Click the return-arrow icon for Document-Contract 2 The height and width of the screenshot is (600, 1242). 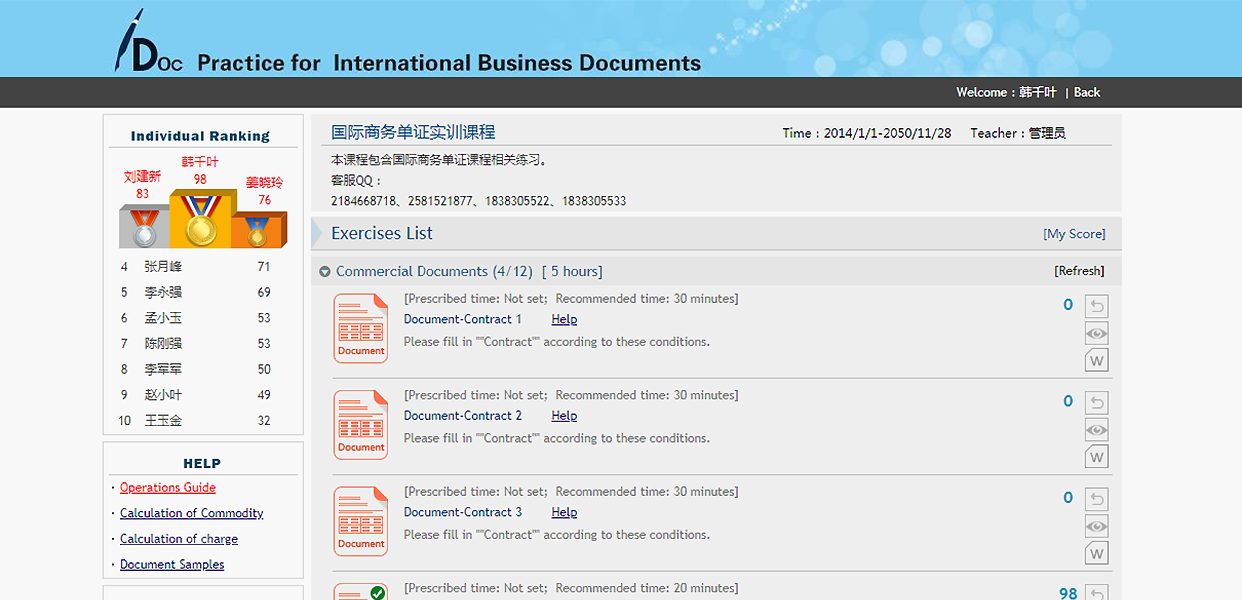click(x=1097, y=403)
